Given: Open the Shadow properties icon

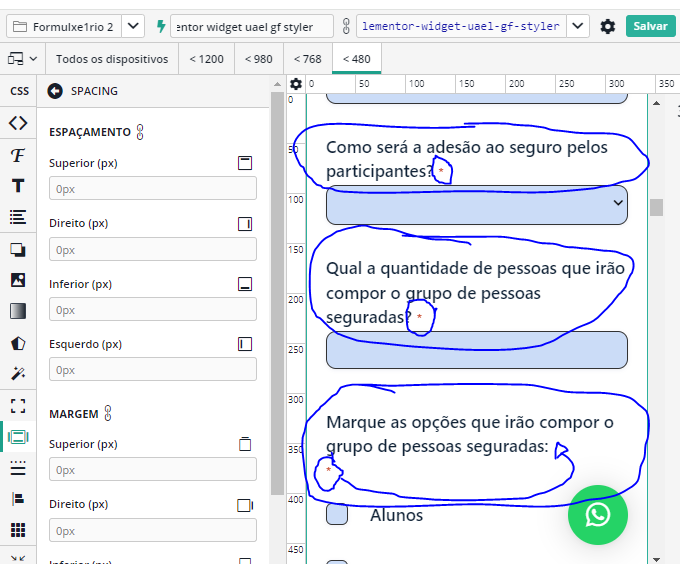Looking at the screenshot, I should point(18,249).
